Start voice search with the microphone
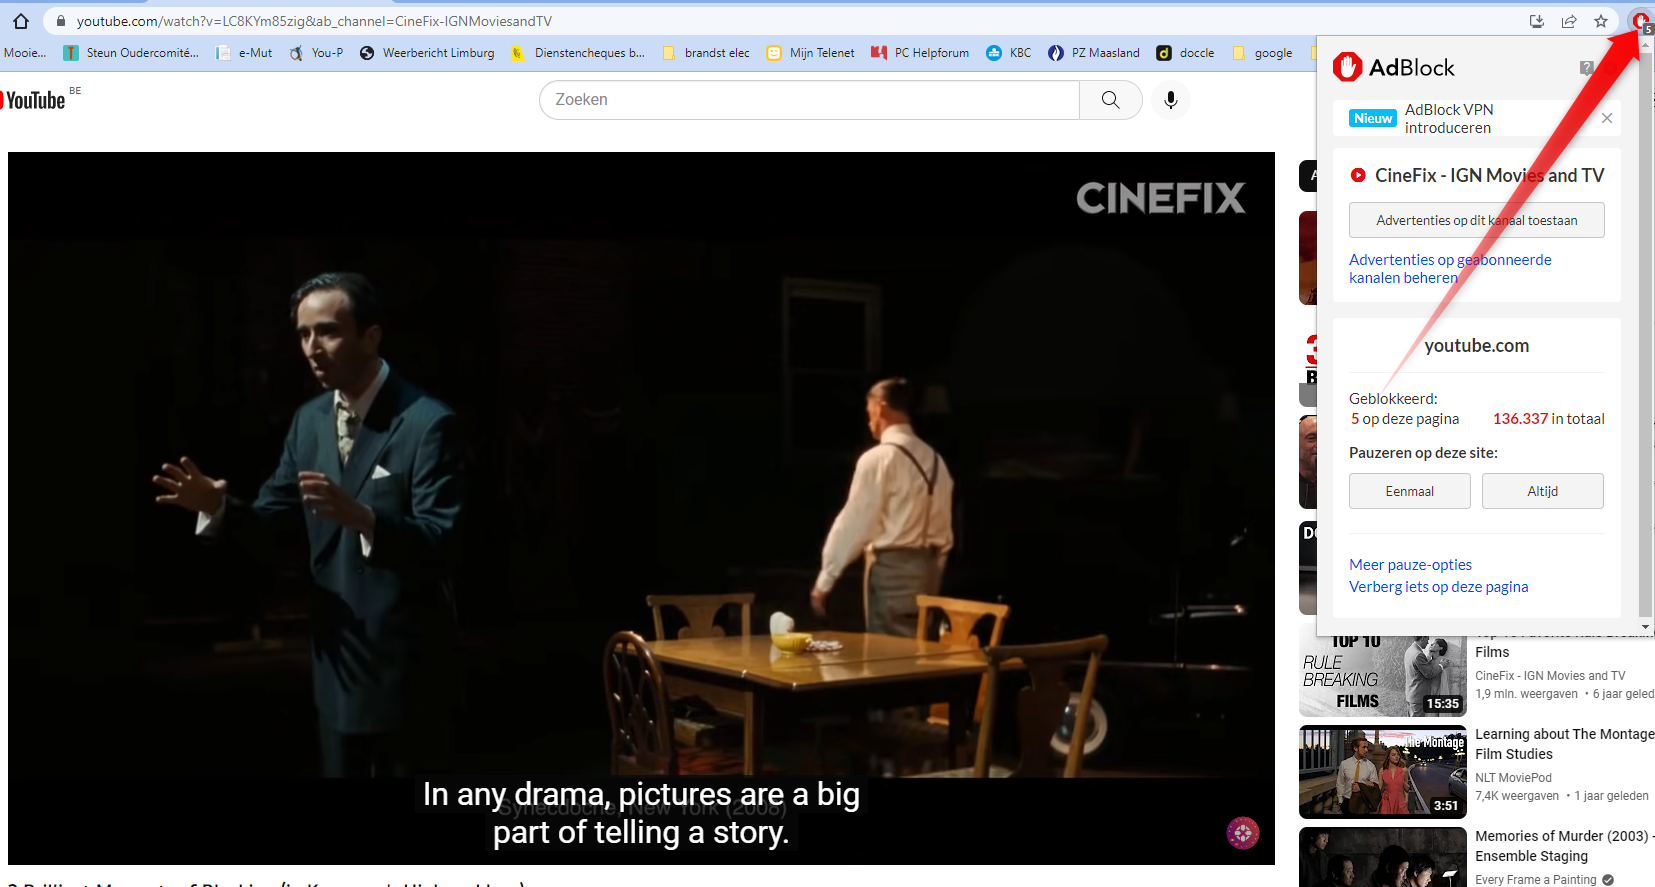Screen dimensions: 1655x887 click(x=1171, y=100)
